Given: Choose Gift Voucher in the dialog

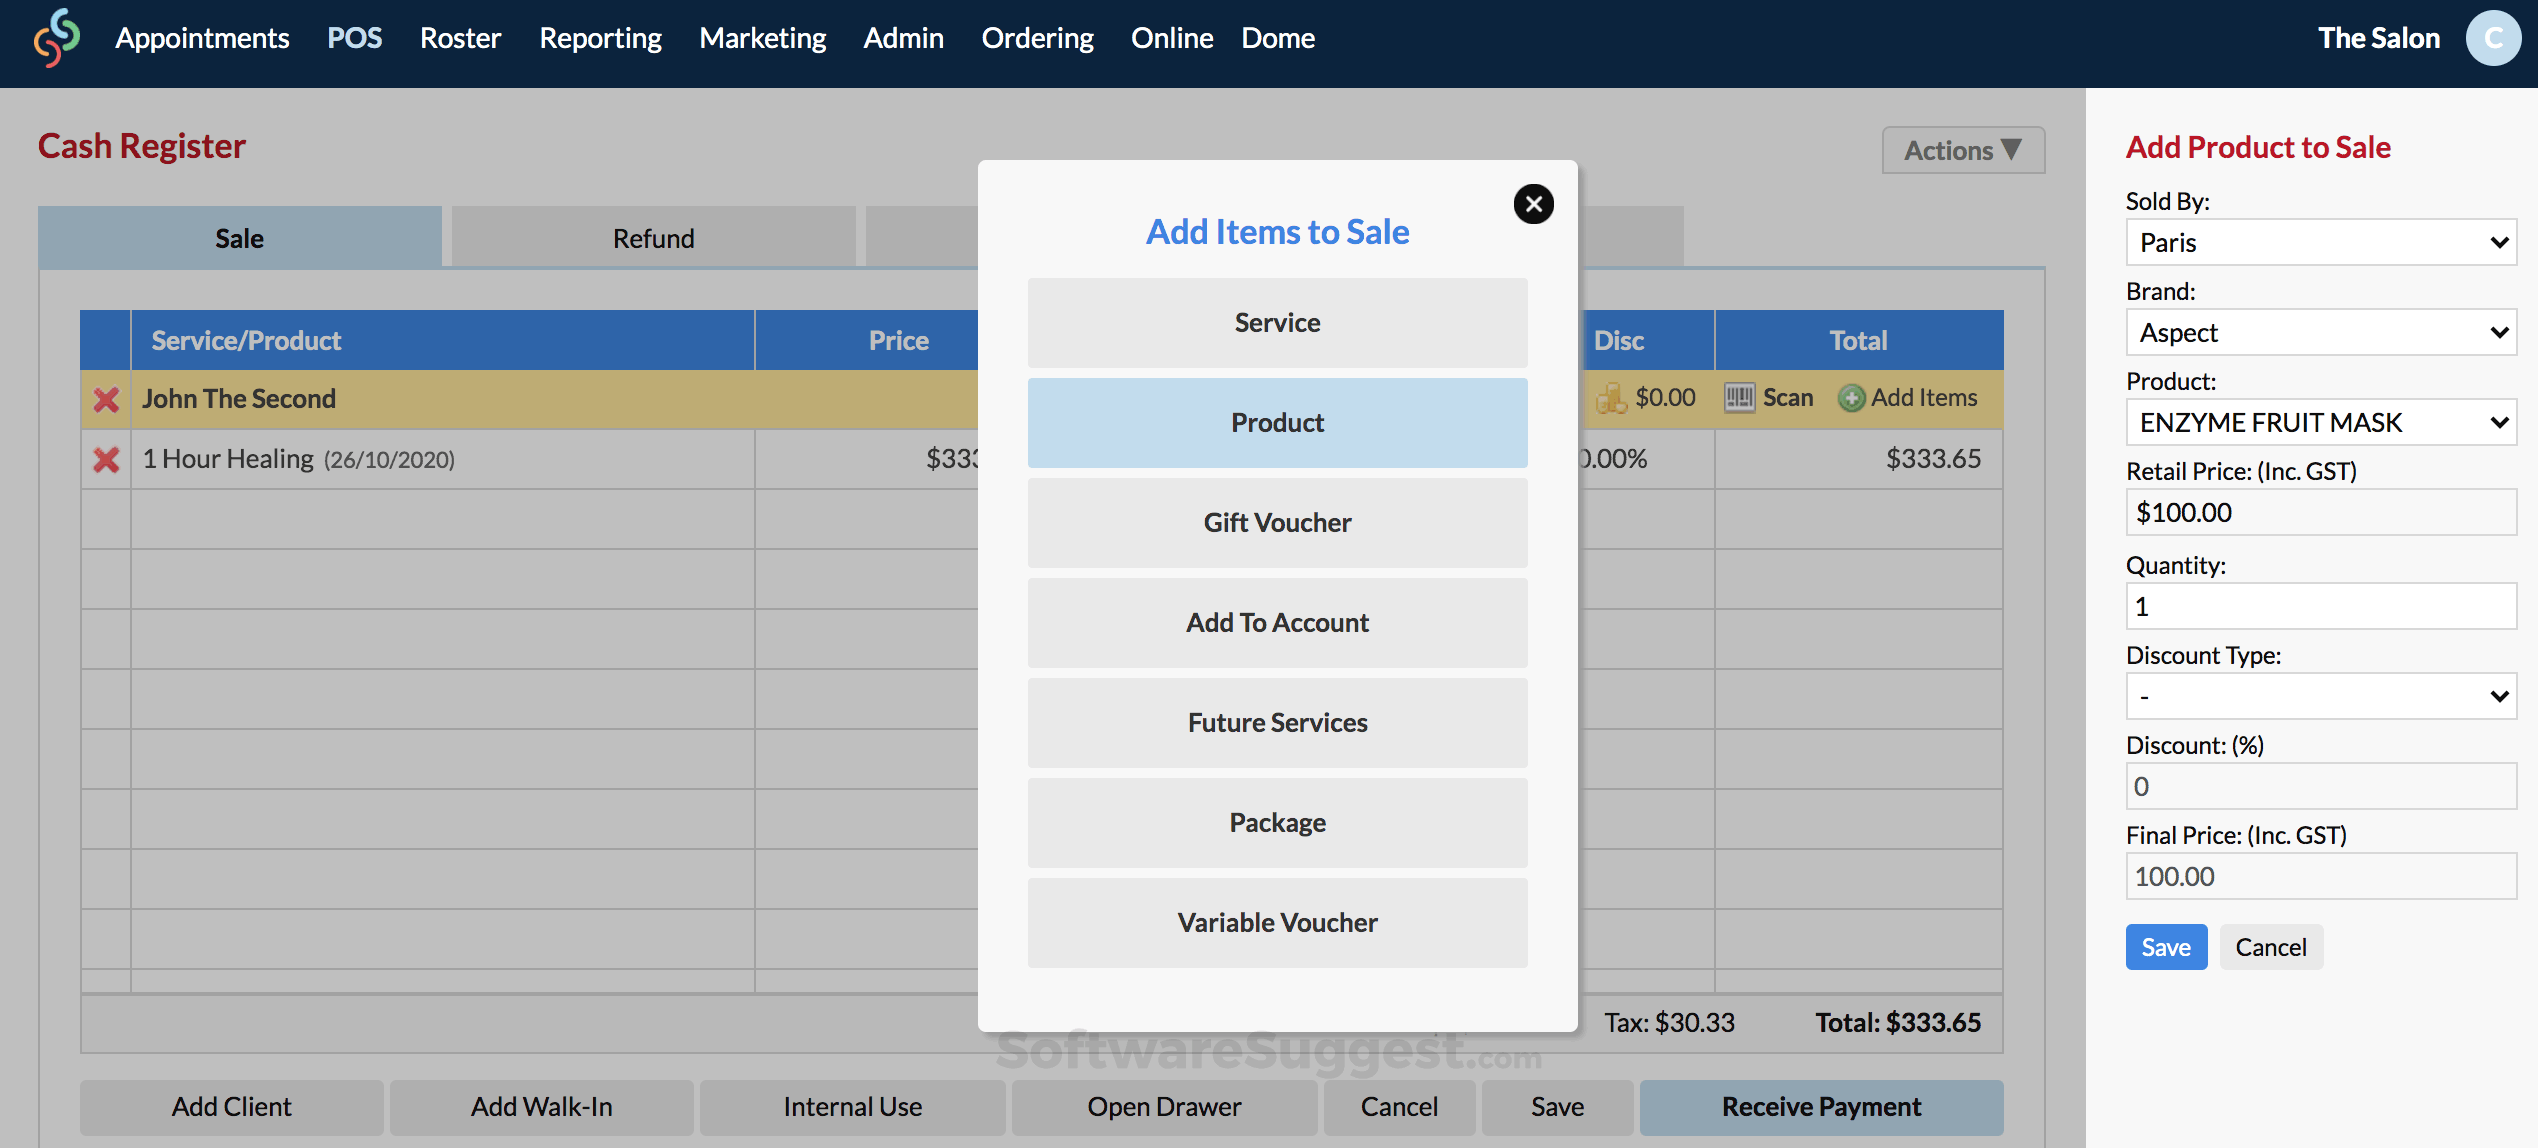Looking at the screenshot, I should point(1277,523).
